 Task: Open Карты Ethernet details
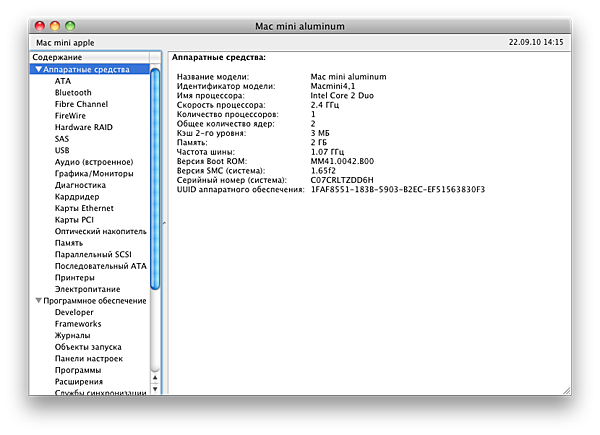click(84, 208)
